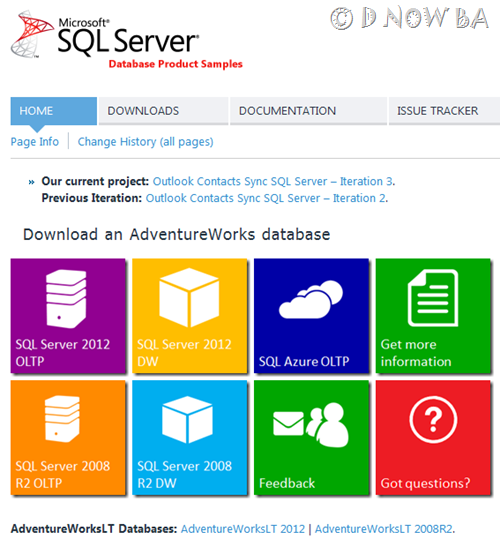Viewport: 500px width, 539px height.
Task: Open Outlook Contacts Sync Iteration 3 link
Action: 273,181
